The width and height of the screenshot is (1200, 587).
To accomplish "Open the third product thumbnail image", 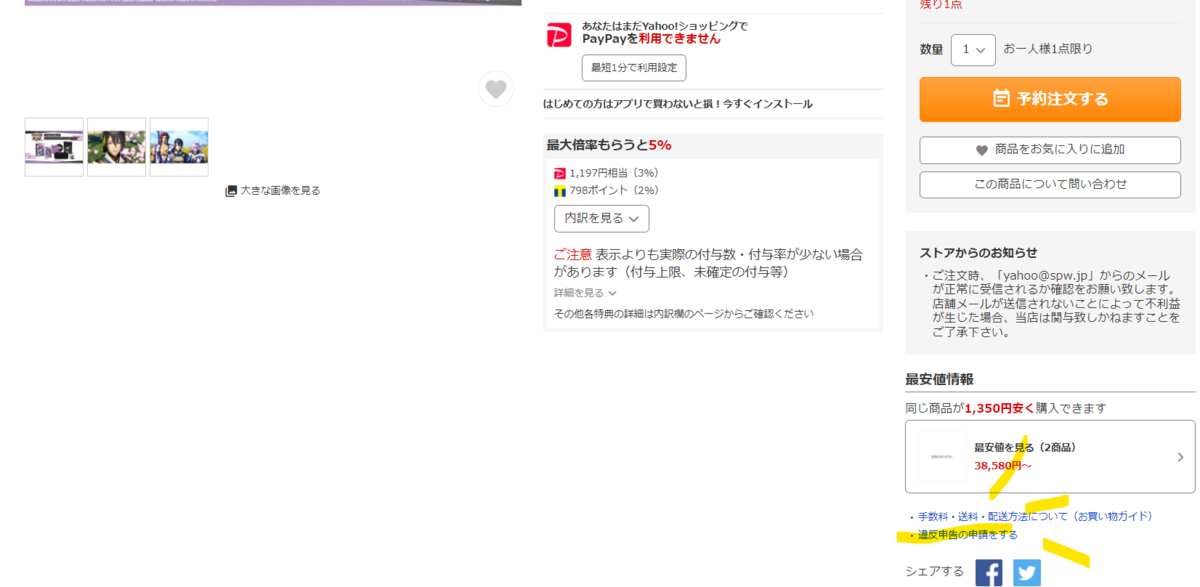I will [x=179, y=147].
